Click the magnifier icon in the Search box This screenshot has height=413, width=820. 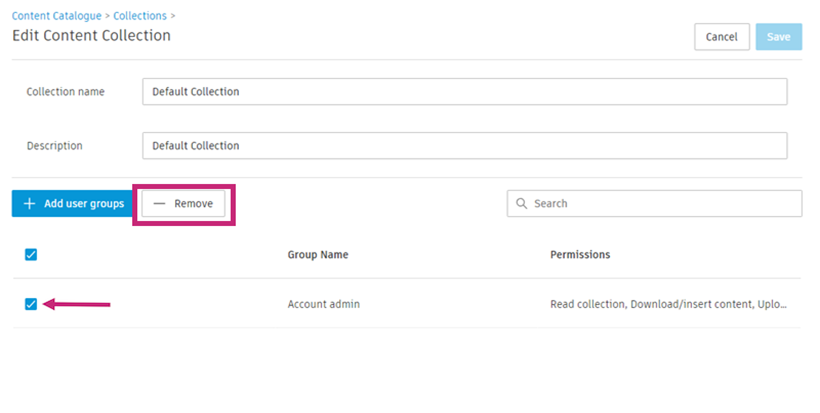click(522, 204)
